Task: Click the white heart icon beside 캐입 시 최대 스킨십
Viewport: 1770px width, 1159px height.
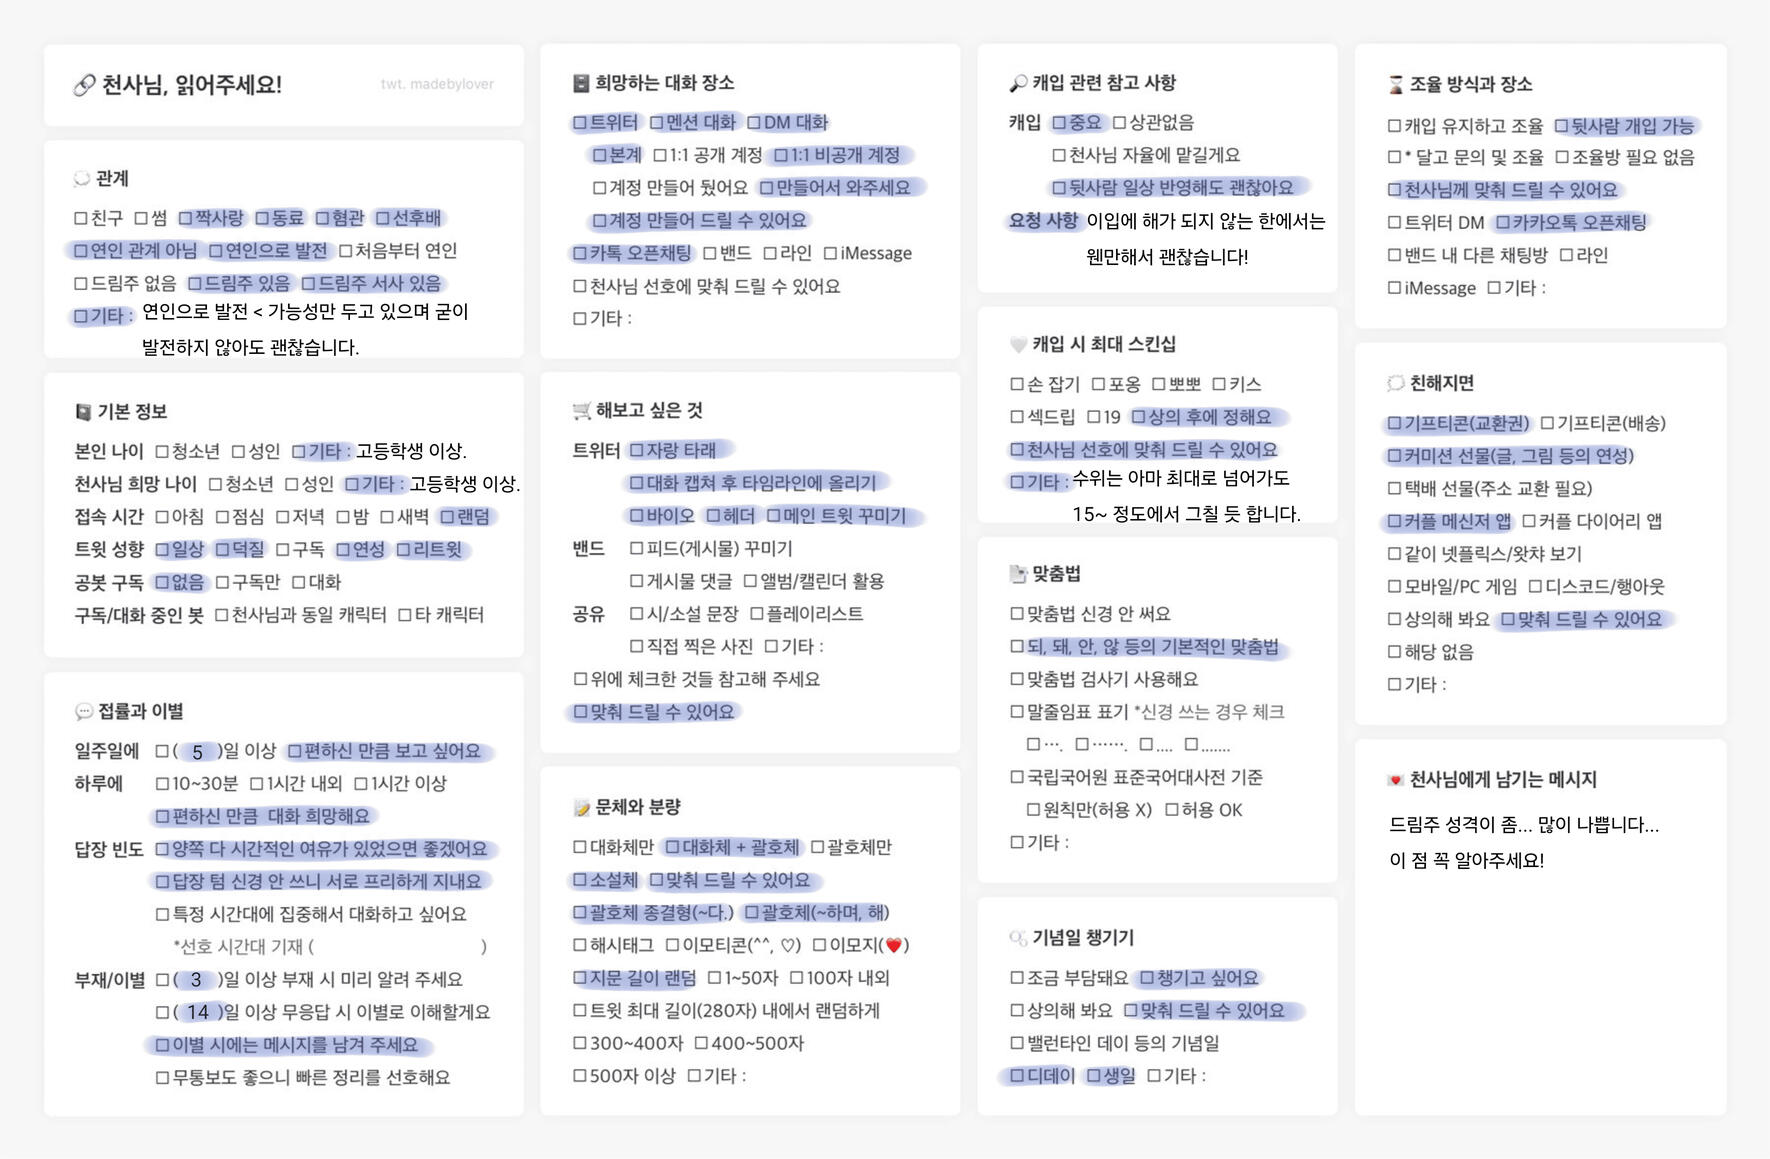Action: [x=1018, y=345]
